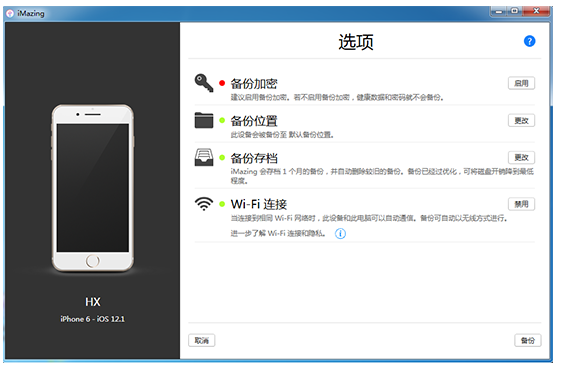Image resolution: width=561 pixels, height=365 pixels.
Task: Click the key icon for 备份加密
Action: (204, 83)
